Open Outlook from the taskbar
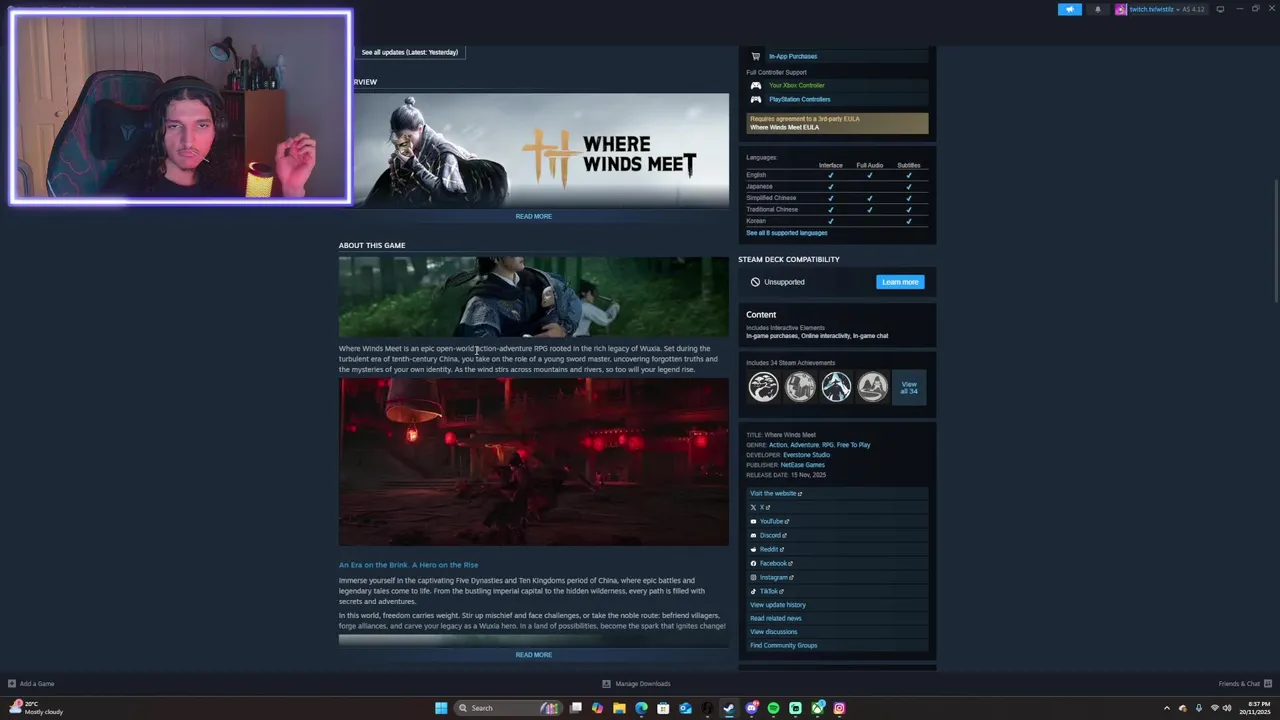1280x720 pixels. click(685, 708)
